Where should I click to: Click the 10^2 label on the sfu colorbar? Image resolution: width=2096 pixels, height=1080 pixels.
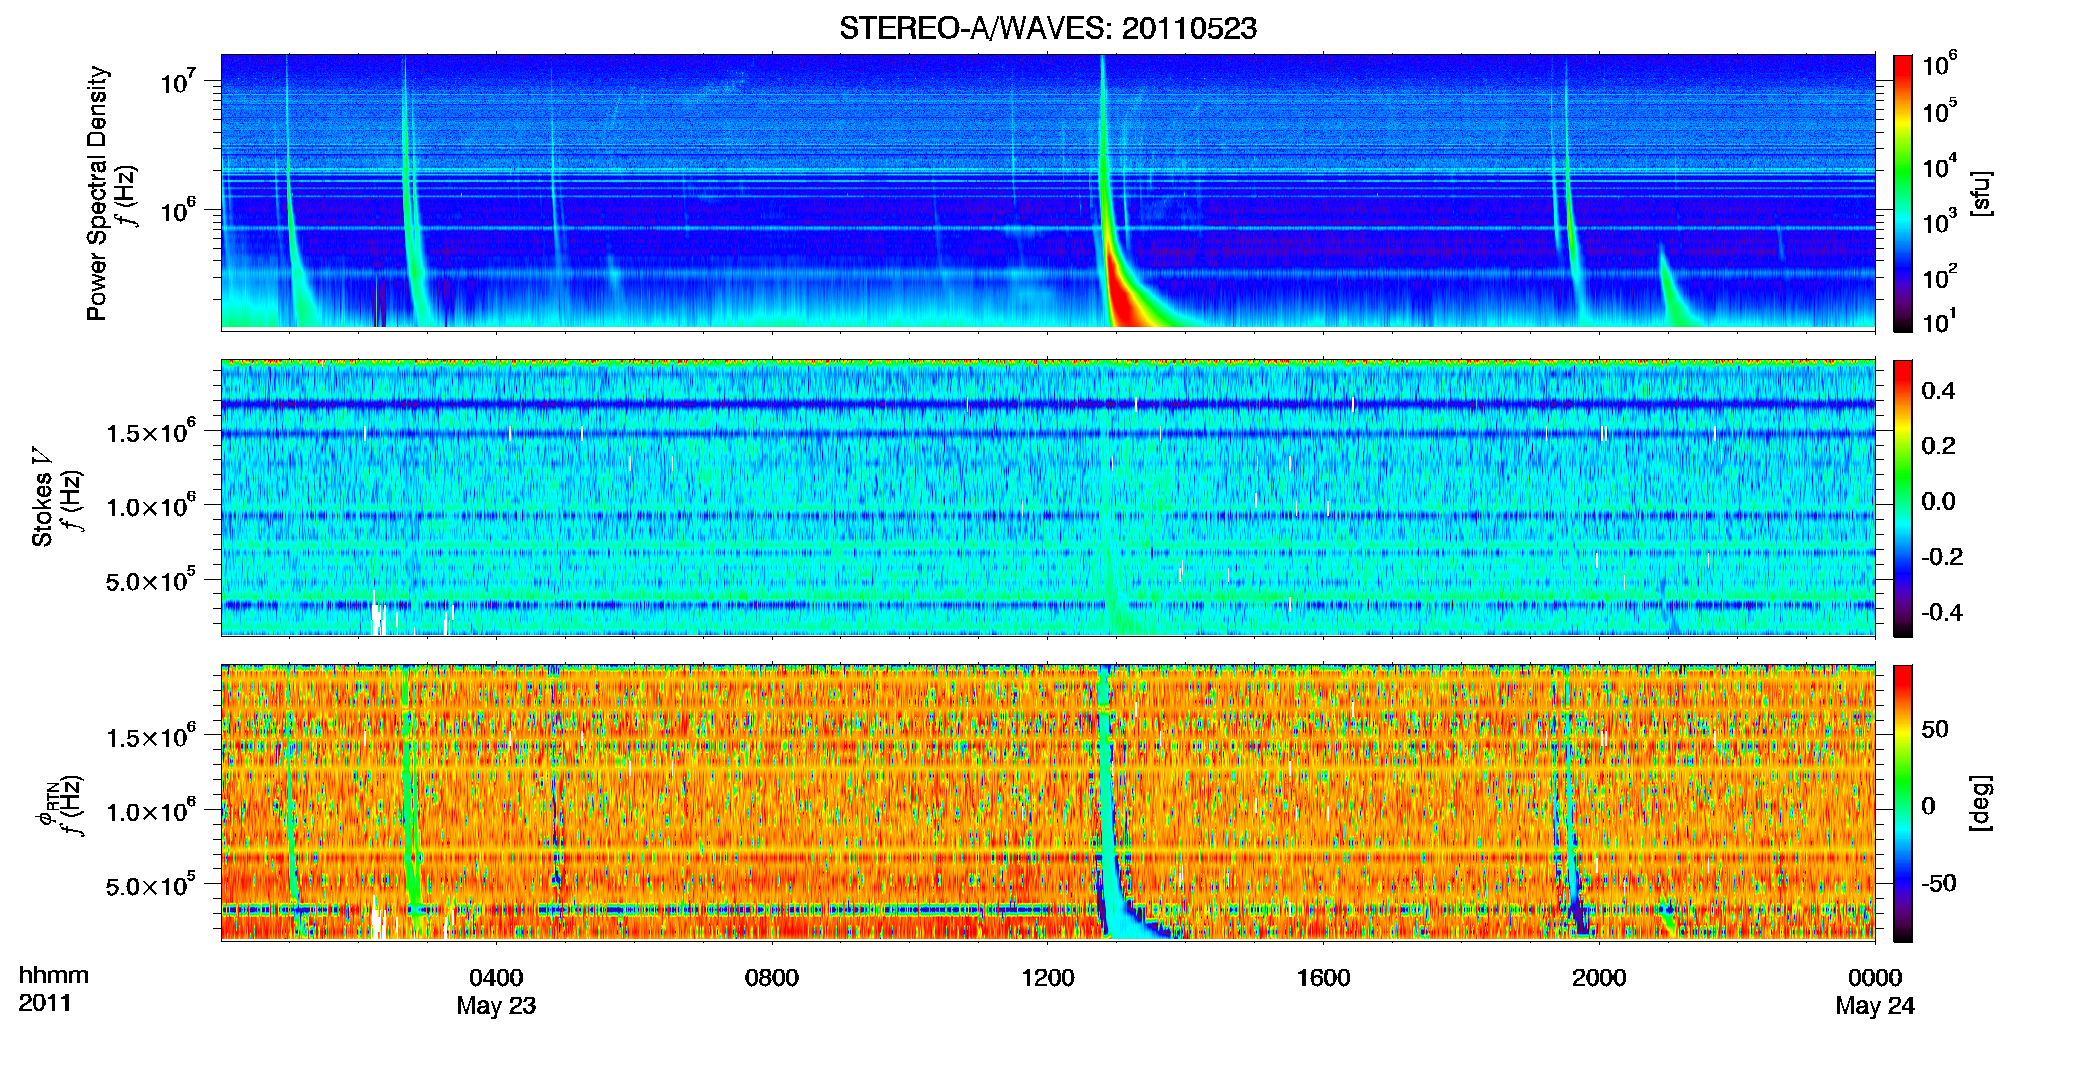(1940, 276)
